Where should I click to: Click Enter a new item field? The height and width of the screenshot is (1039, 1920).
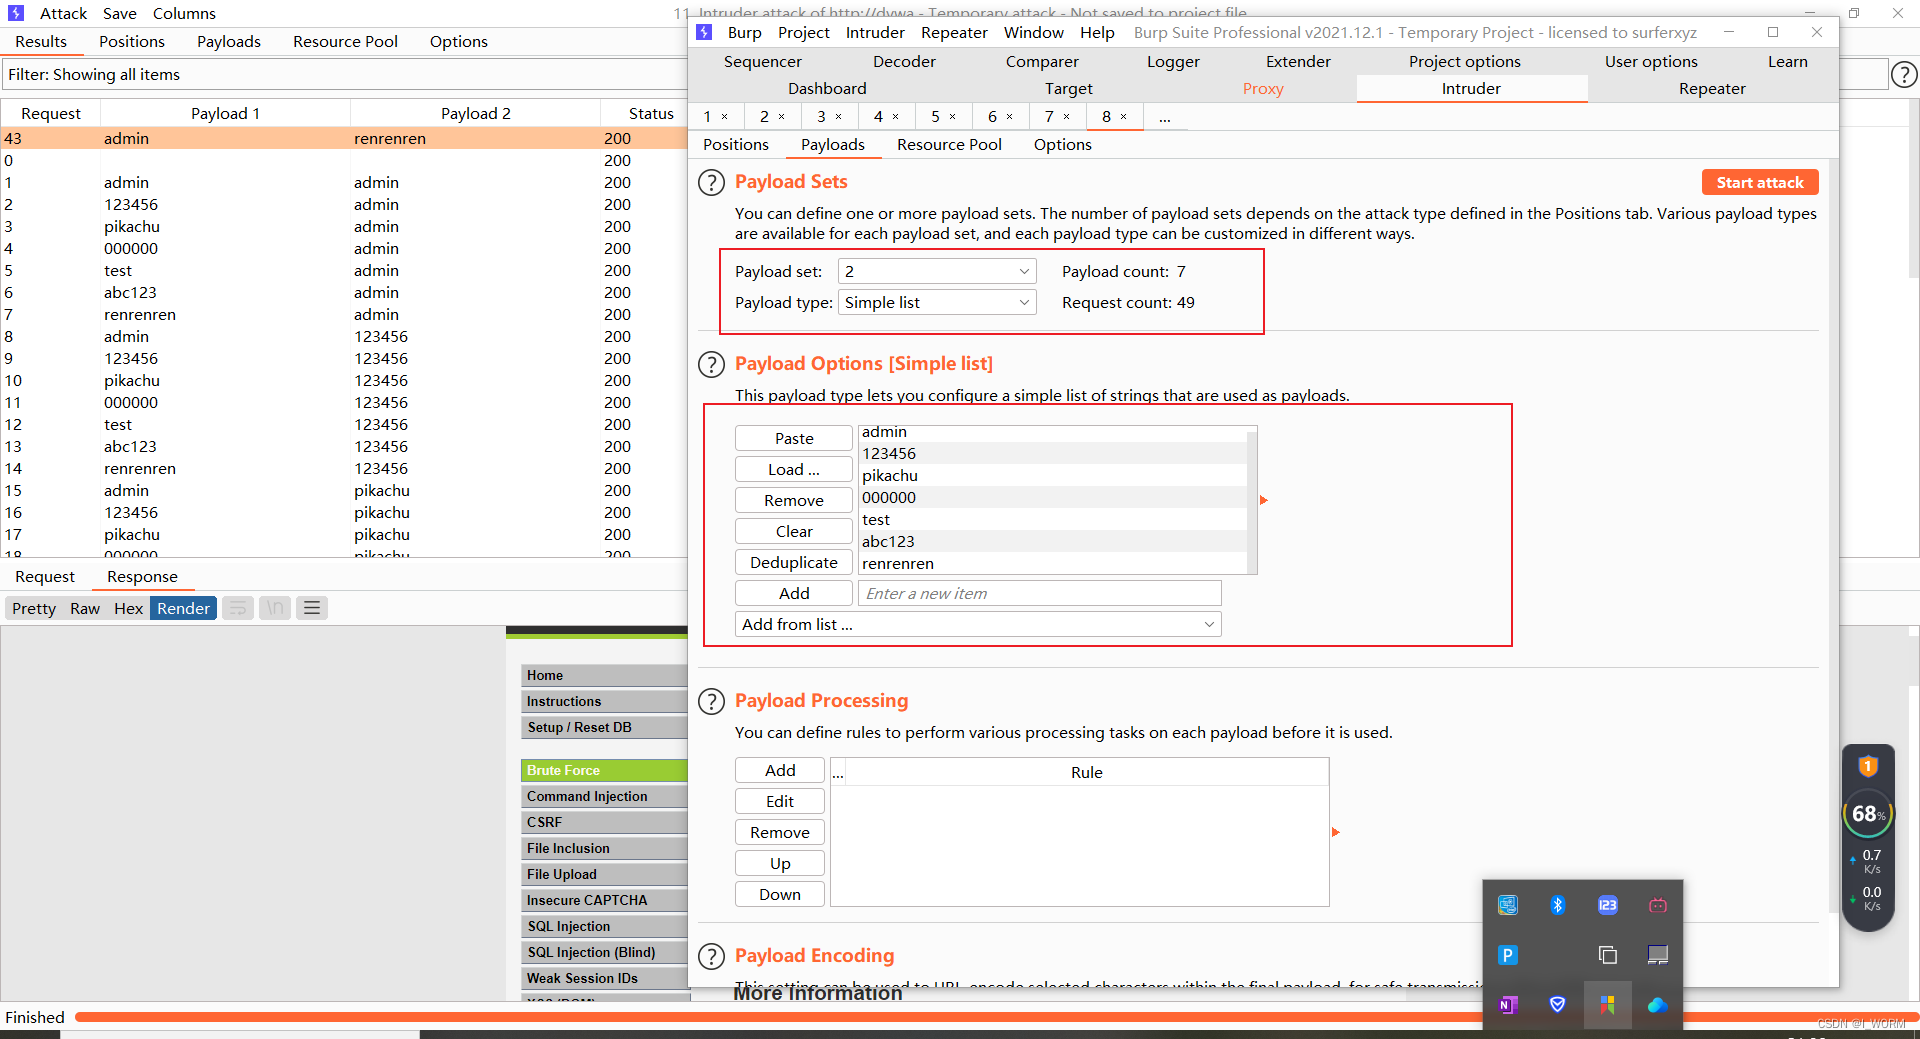[x=1040, y=593]
